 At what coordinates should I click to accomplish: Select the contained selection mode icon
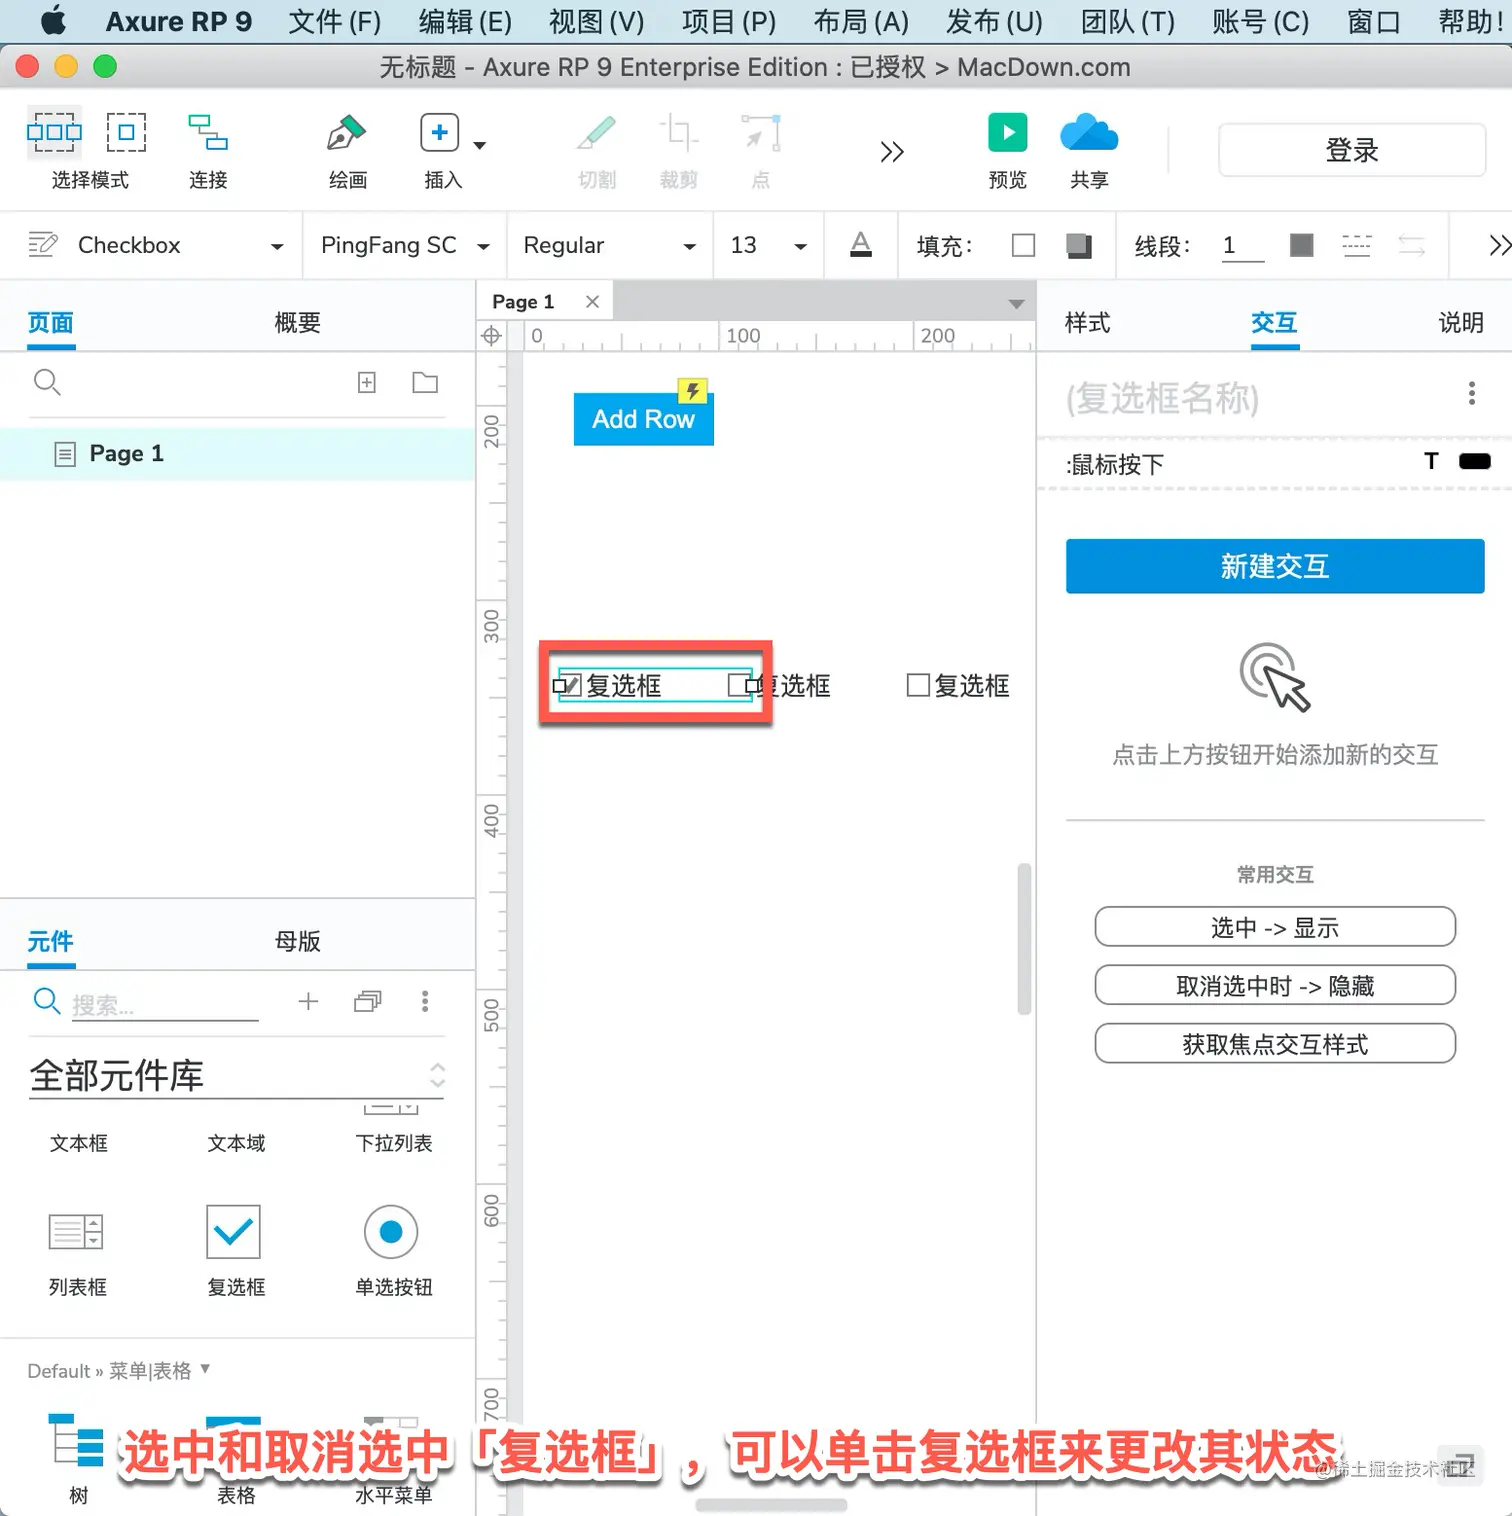click(126, 132)
